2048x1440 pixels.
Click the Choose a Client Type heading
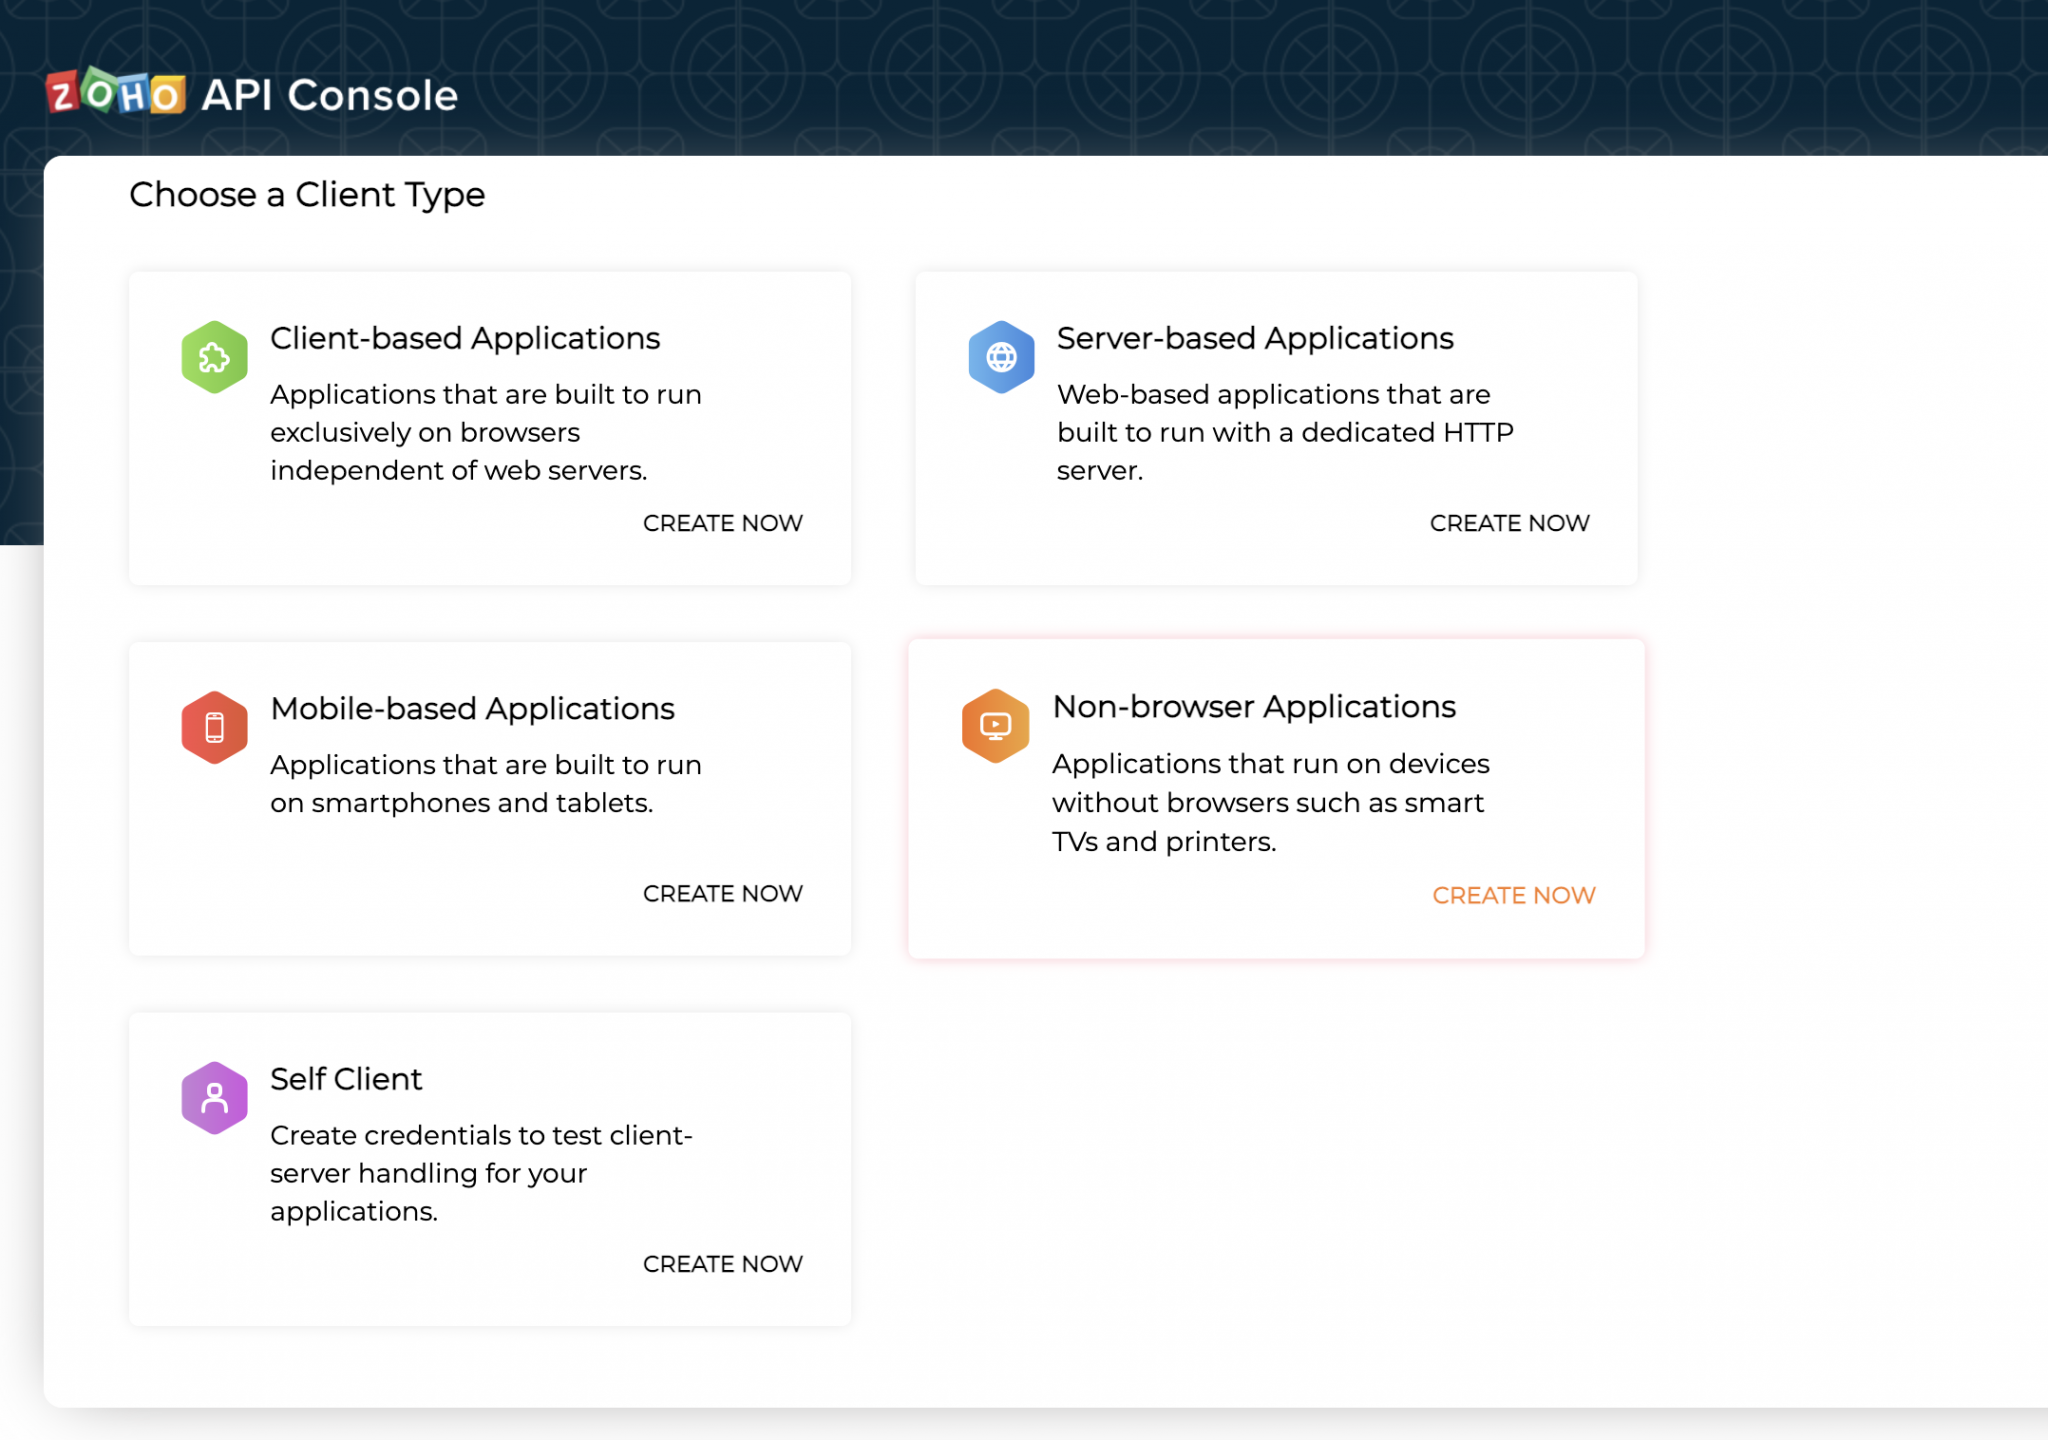point(306,194)
